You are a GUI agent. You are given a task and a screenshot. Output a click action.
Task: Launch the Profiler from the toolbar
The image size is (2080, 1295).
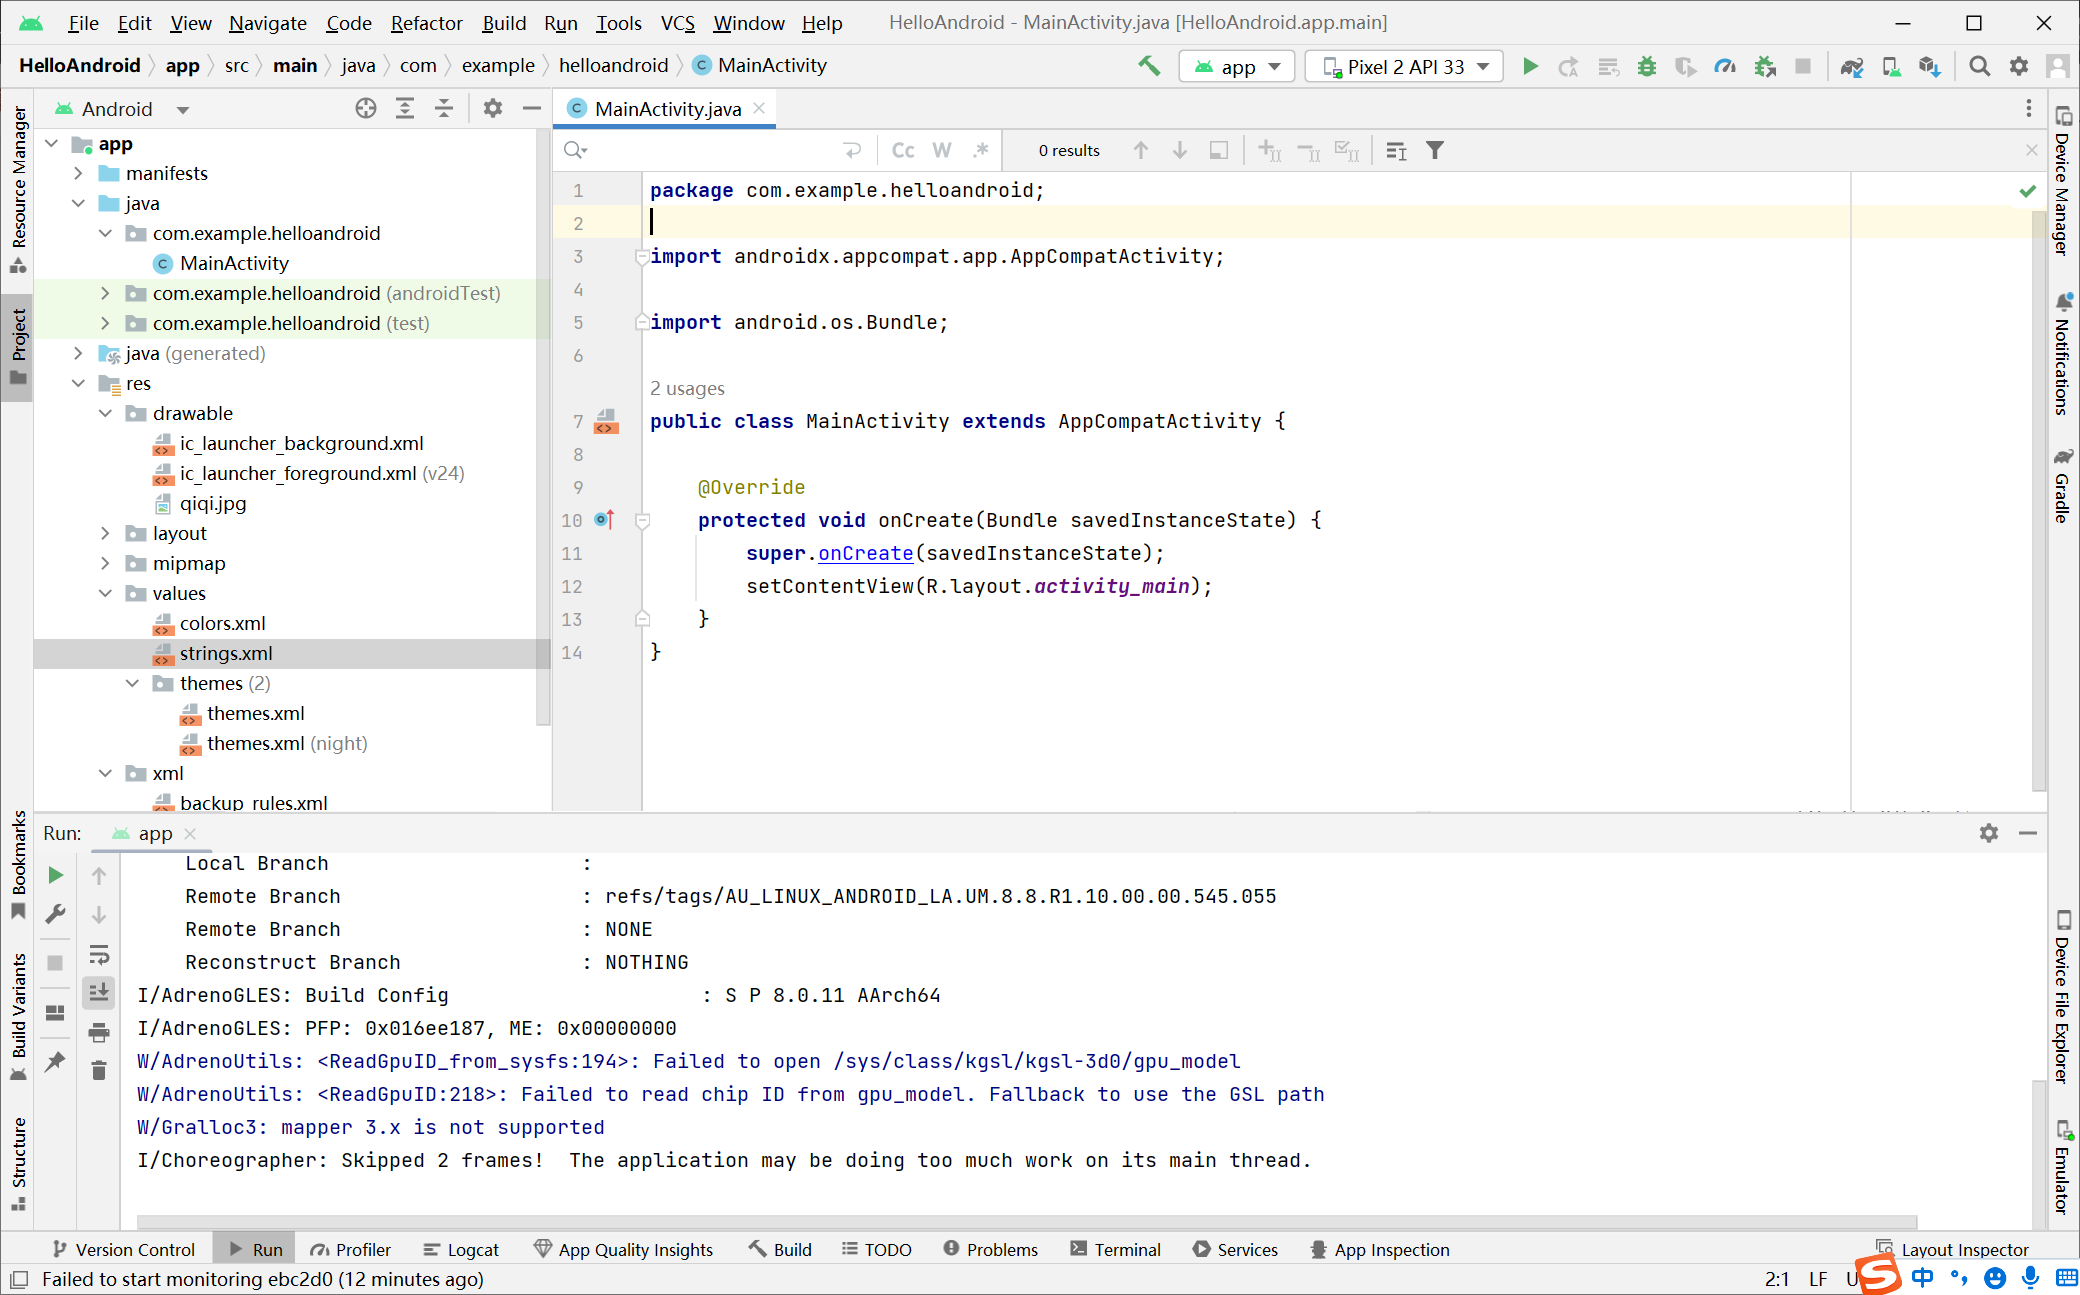(1725, 66)
